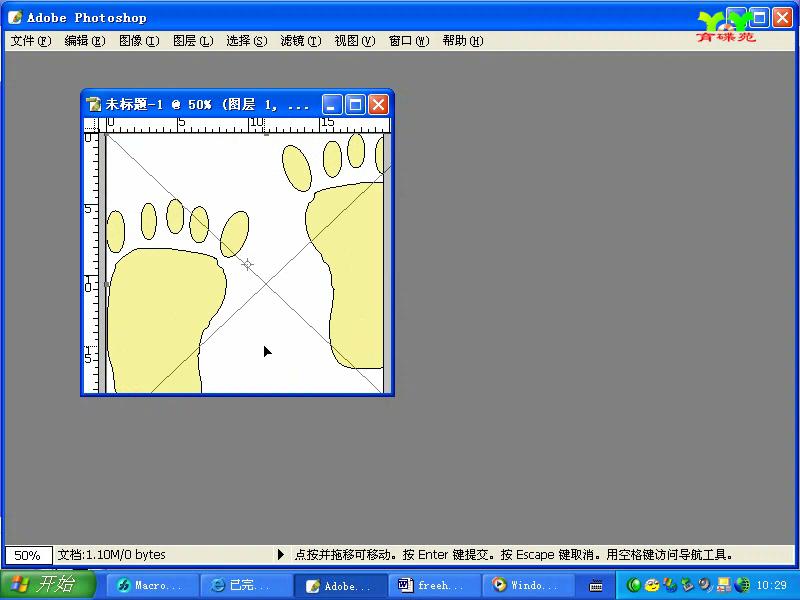Switch to the 已完... browser taskbar button

[x=246, y=585]
